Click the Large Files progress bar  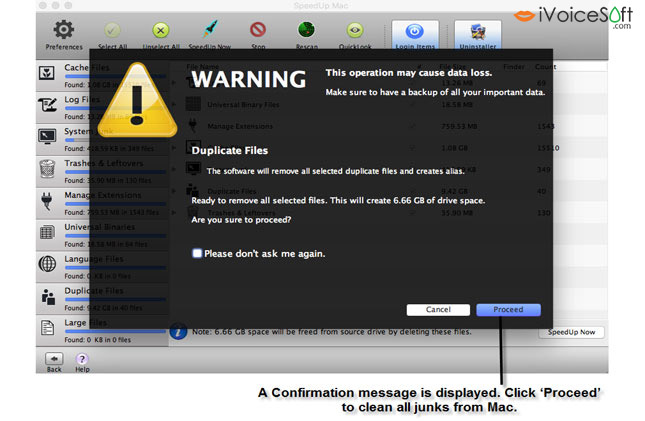[x=115, y=331]
